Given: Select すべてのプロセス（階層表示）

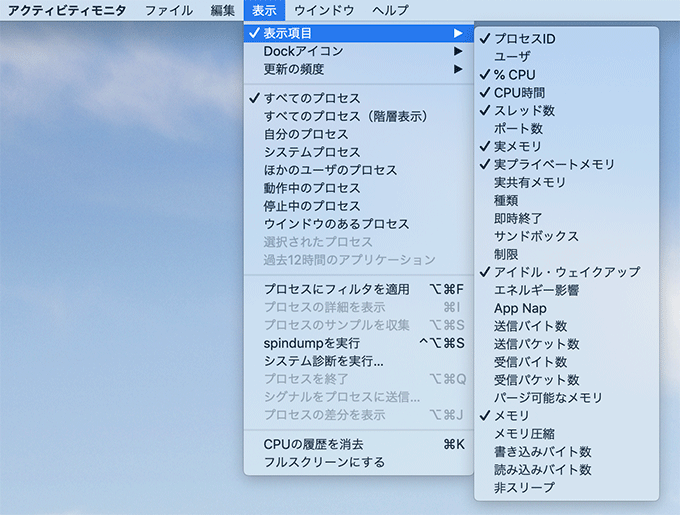Looking at the screenshot, I should (340, 116).
